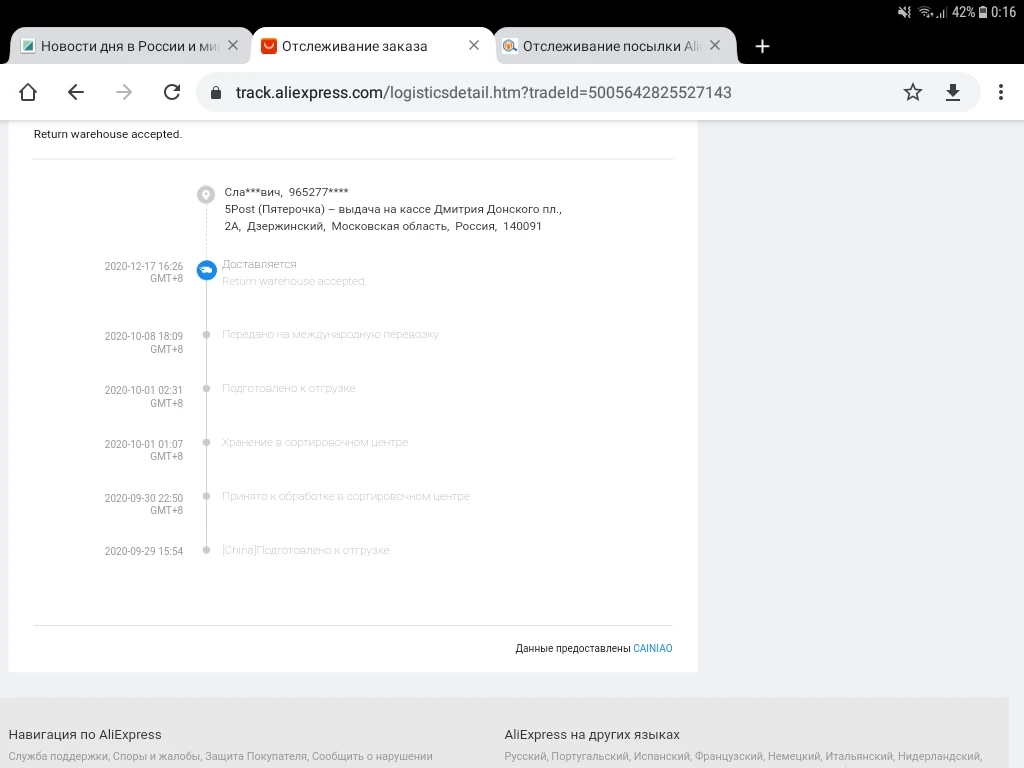This screenshot has width=1024, height=768.
Task: Select Передано на международную перевозку entry
Action: 330,334
